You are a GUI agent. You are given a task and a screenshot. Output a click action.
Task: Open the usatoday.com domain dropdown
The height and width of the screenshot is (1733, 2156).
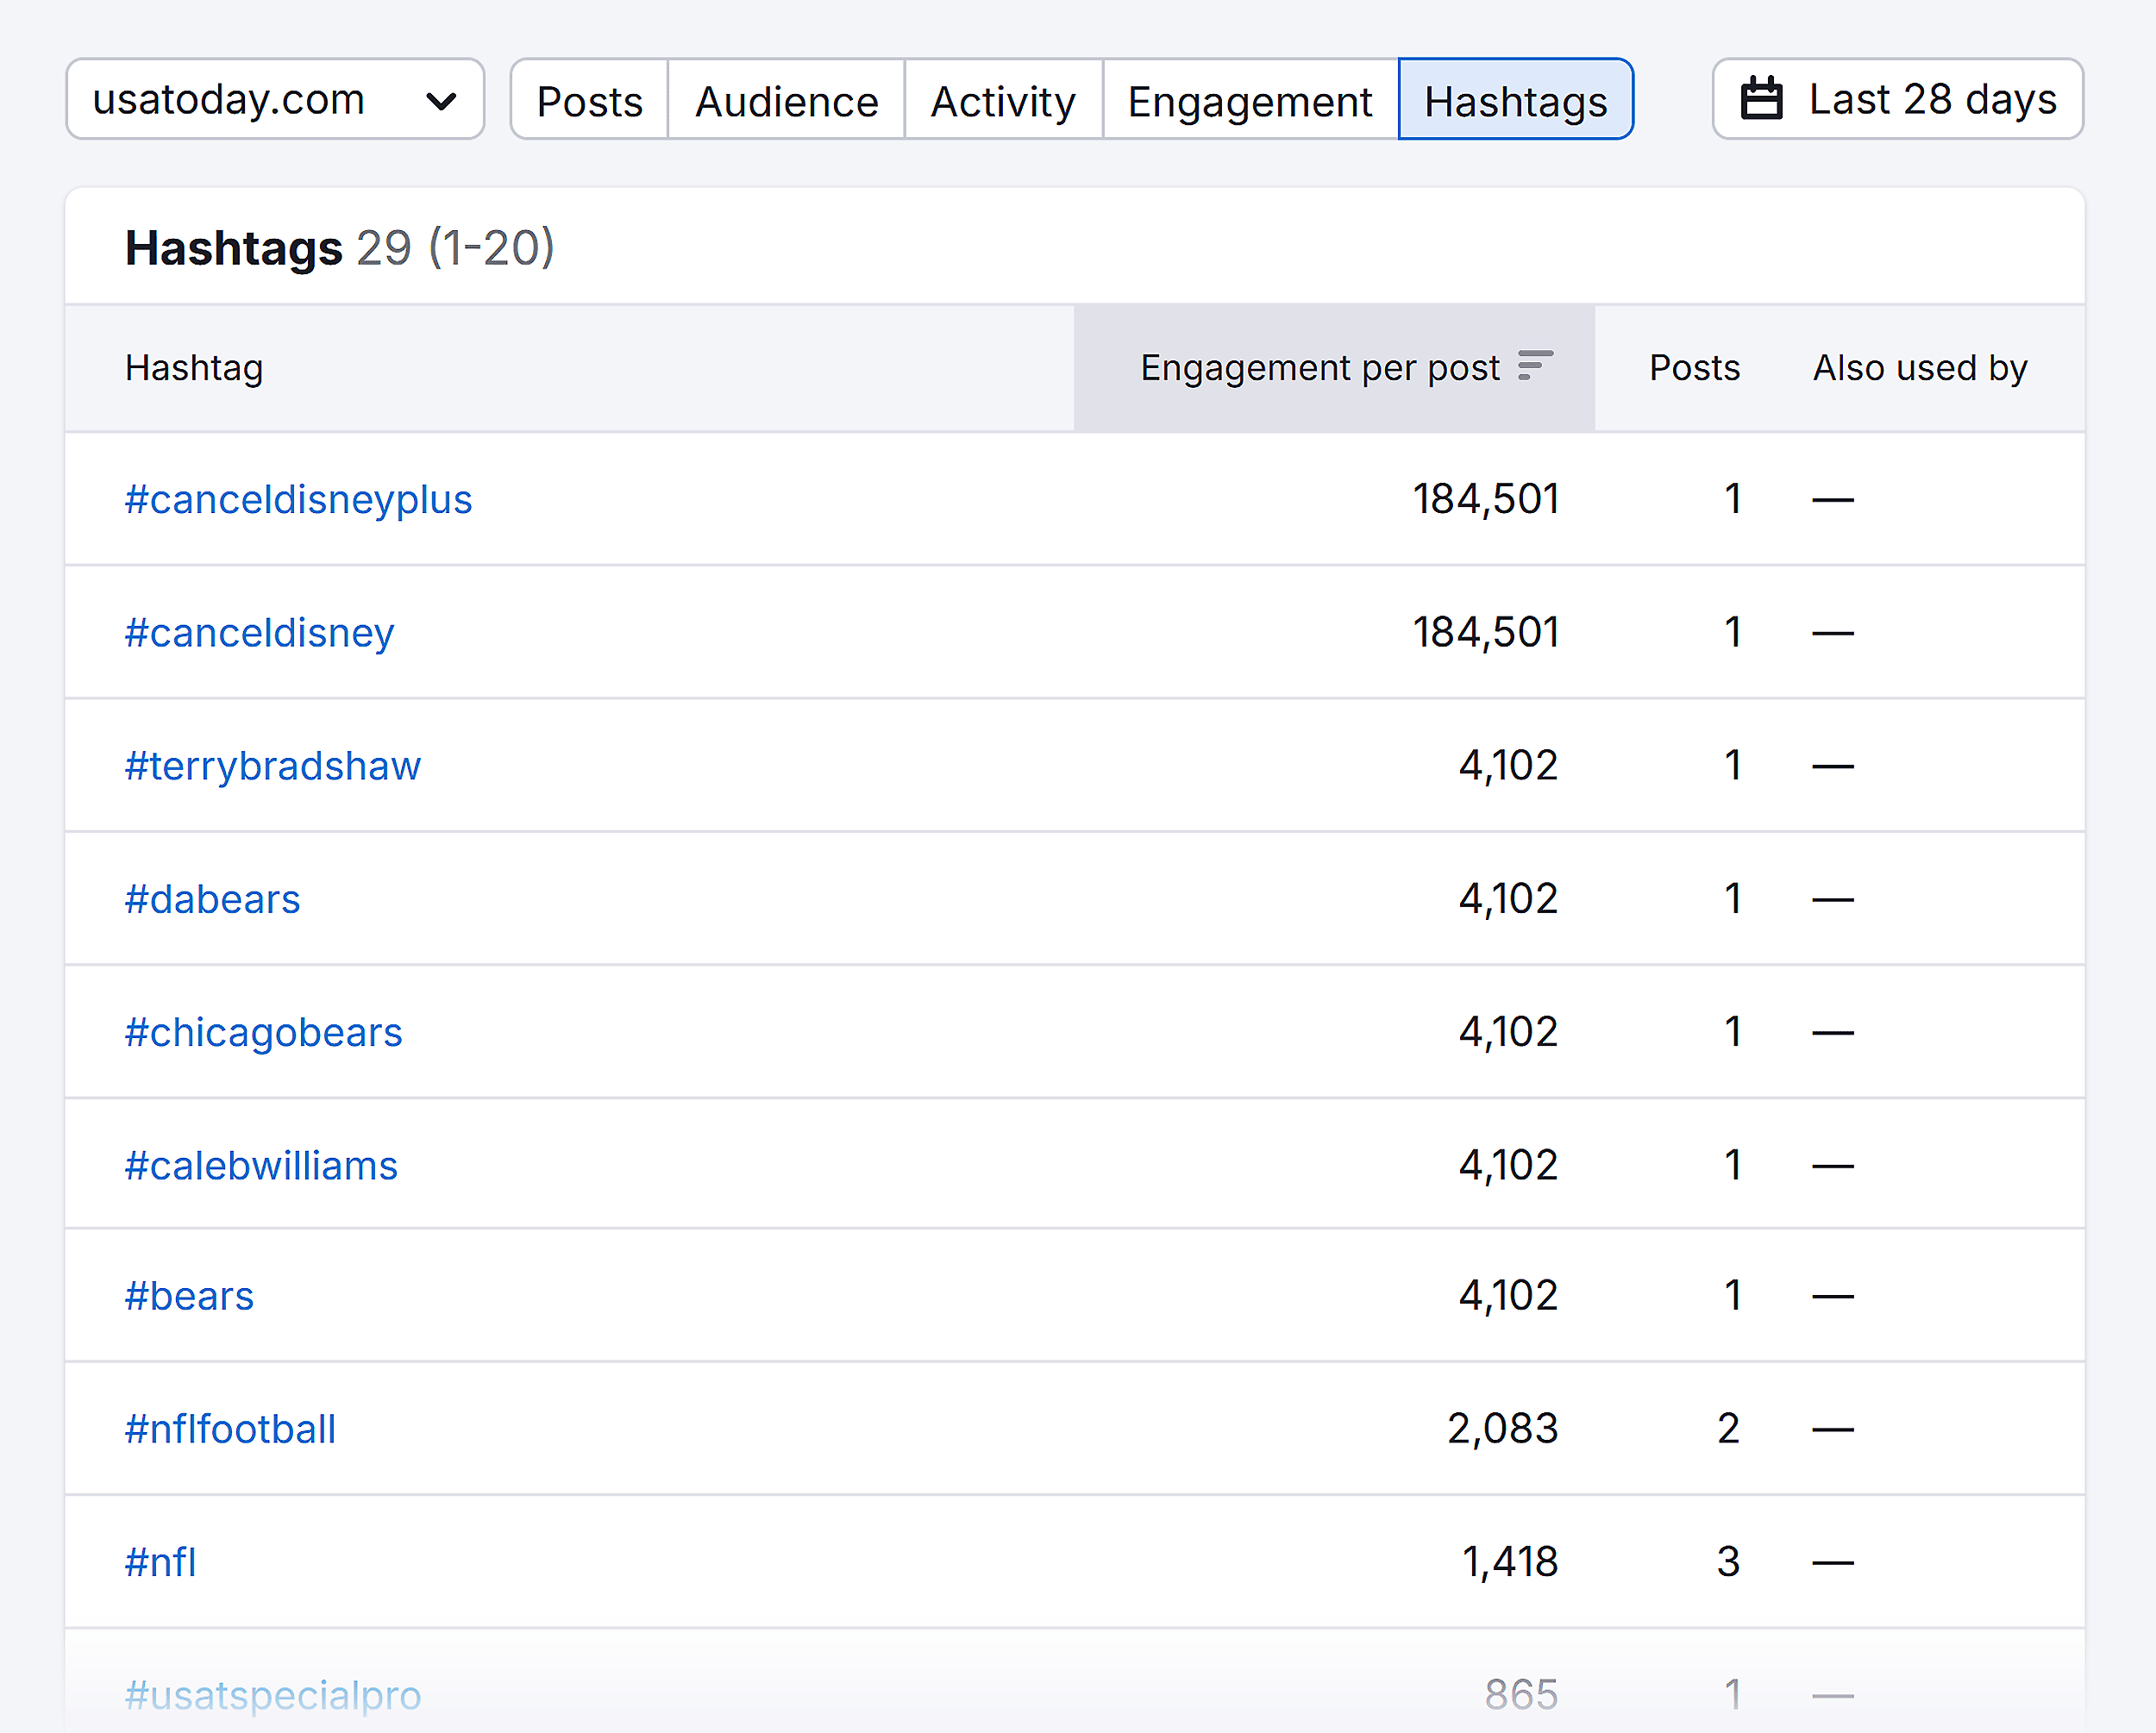pyautogui.click(x=275, y=99)
